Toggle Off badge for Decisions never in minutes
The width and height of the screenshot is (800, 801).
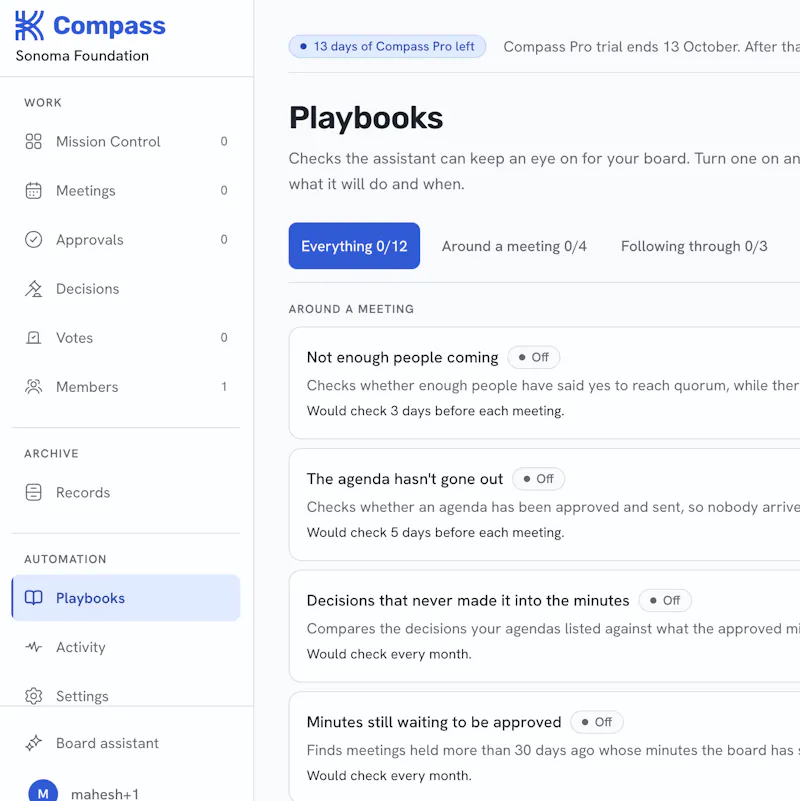point(665,600)
